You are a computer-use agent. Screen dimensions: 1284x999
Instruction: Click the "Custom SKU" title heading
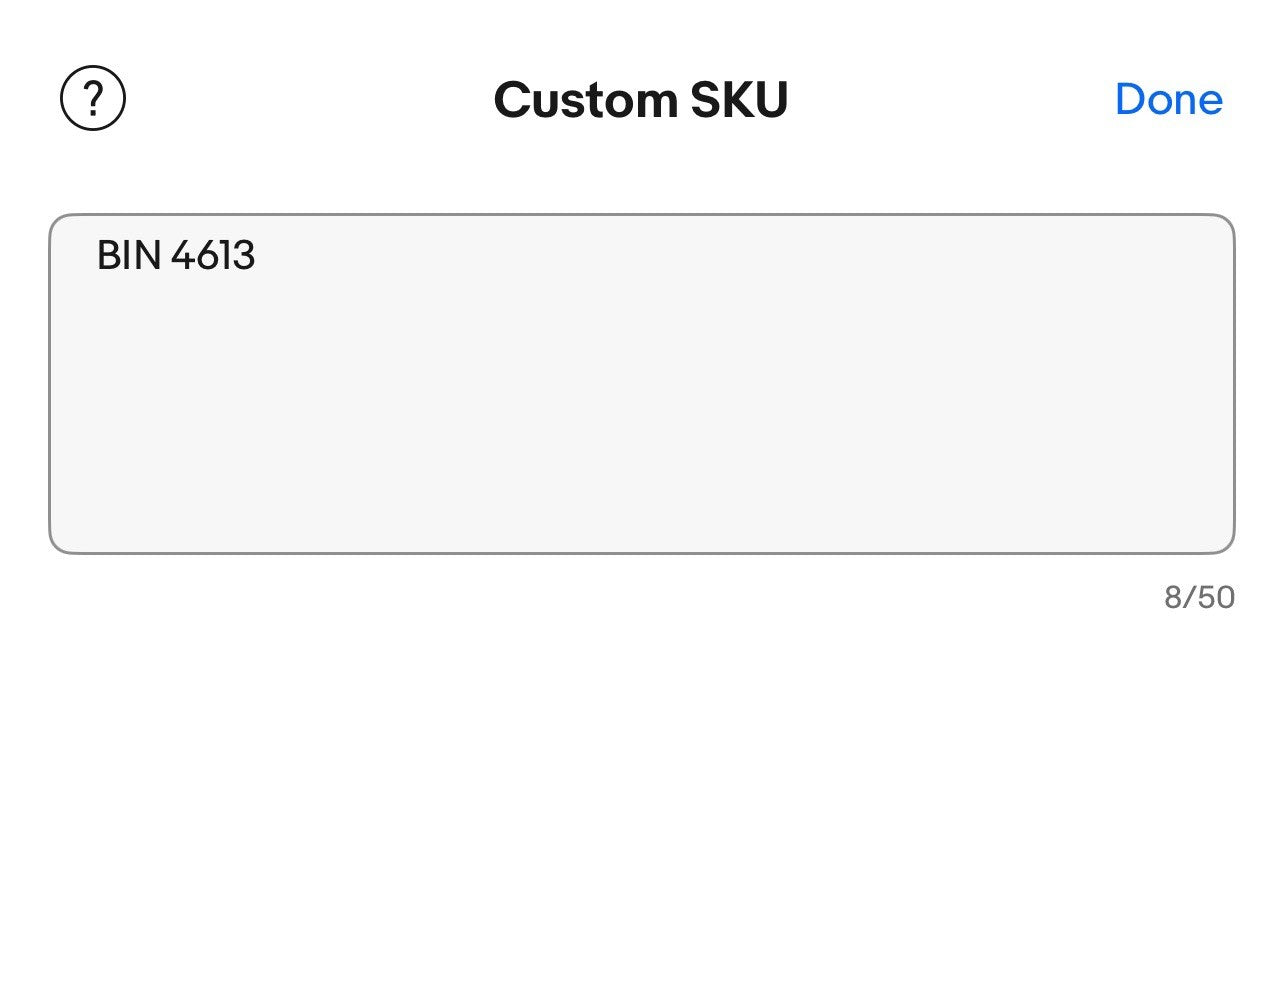[x=641, y=100]
